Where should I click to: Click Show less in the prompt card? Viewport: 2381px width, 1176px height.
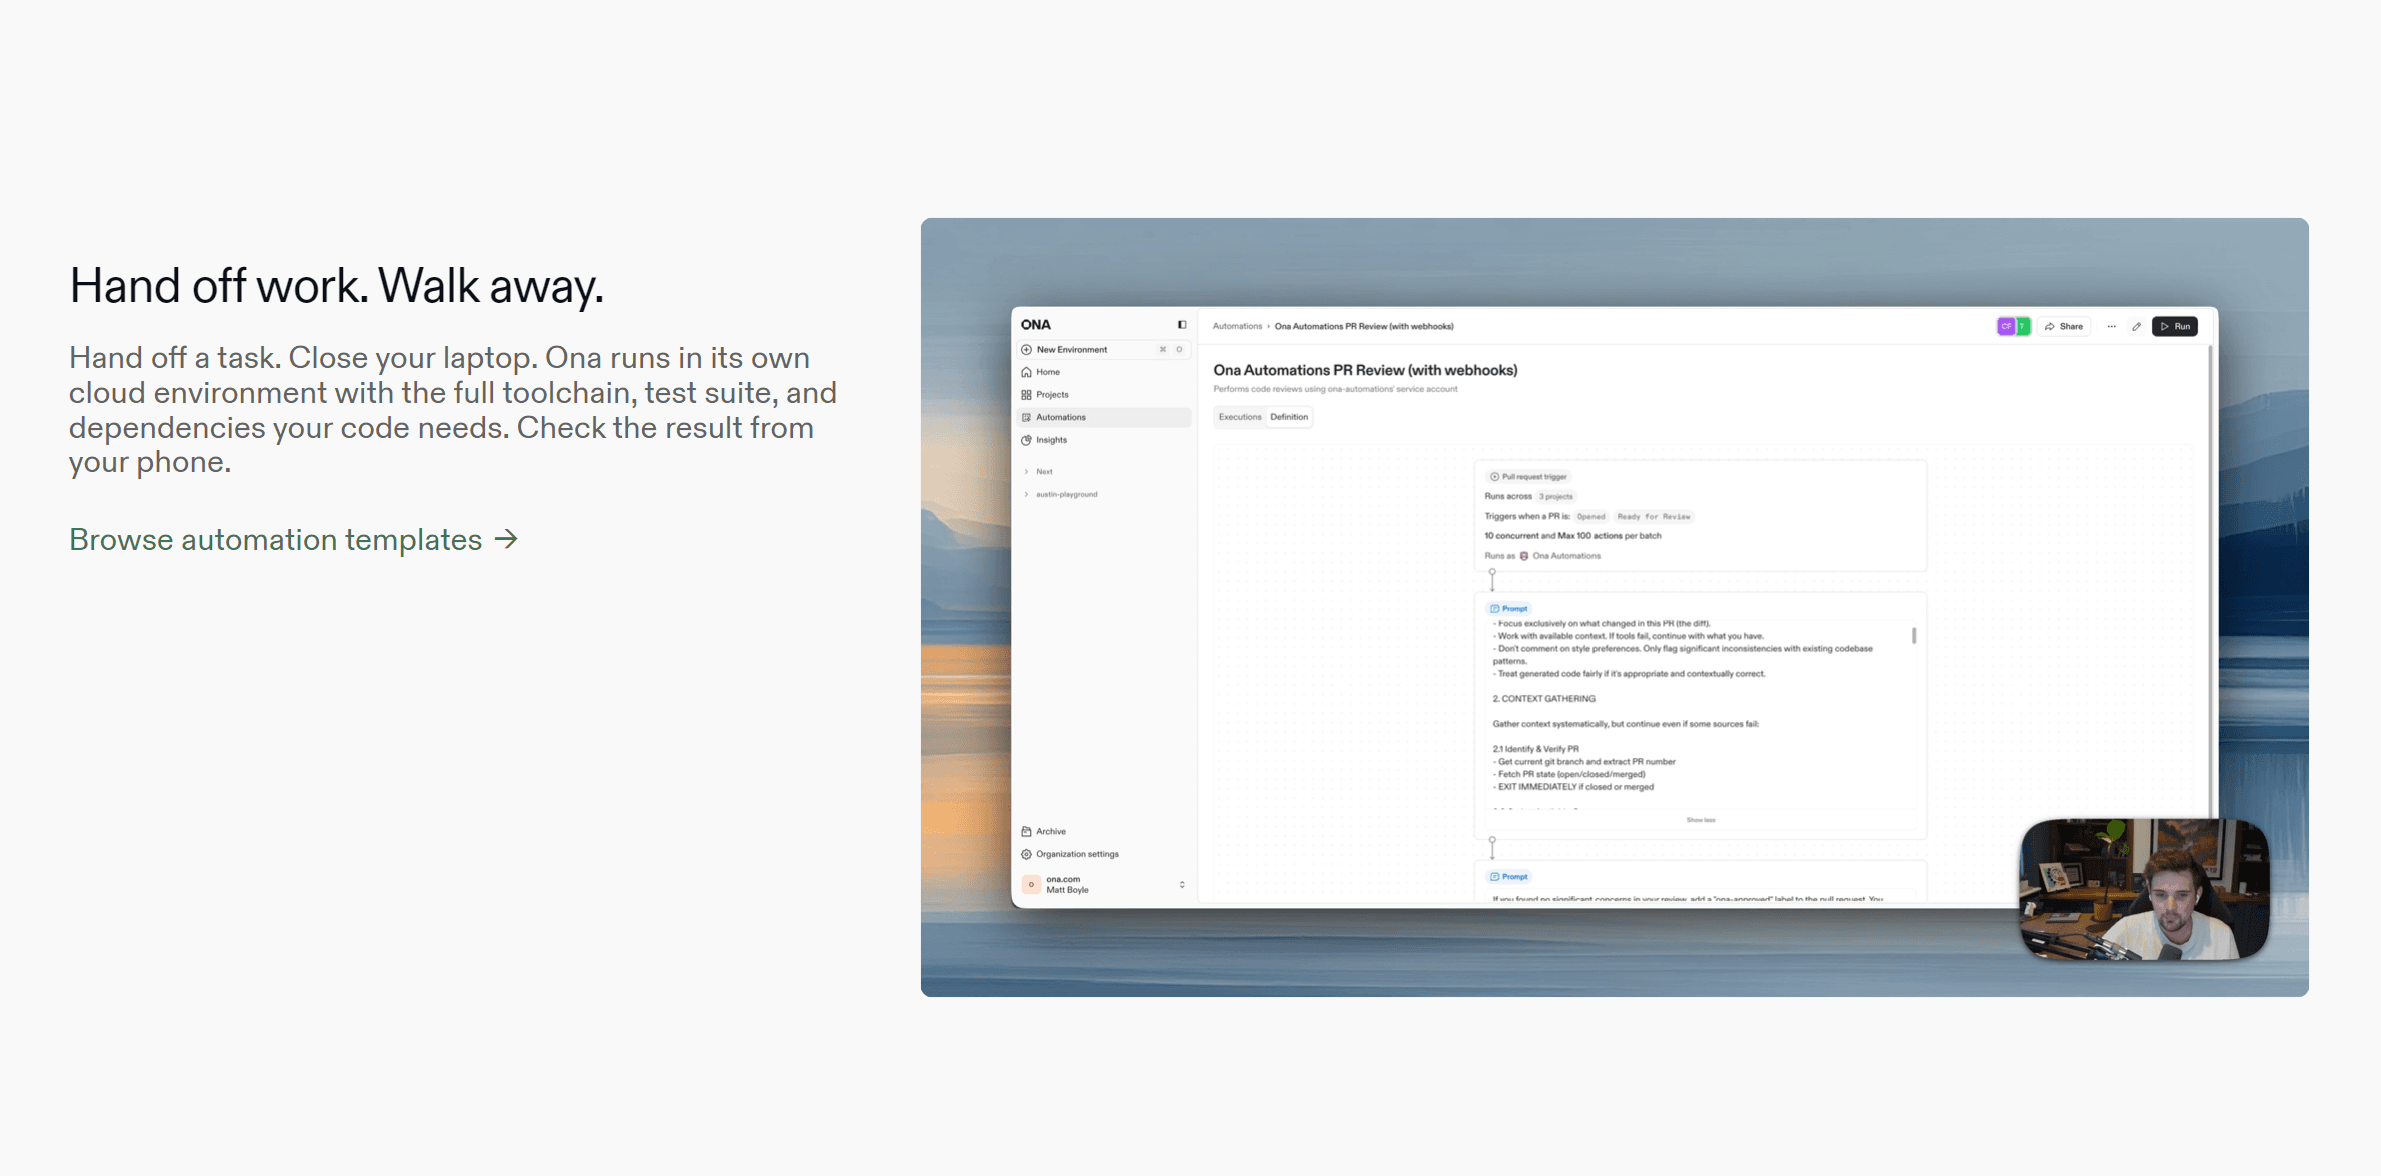pyautogui.click(x=1700, y=820)
